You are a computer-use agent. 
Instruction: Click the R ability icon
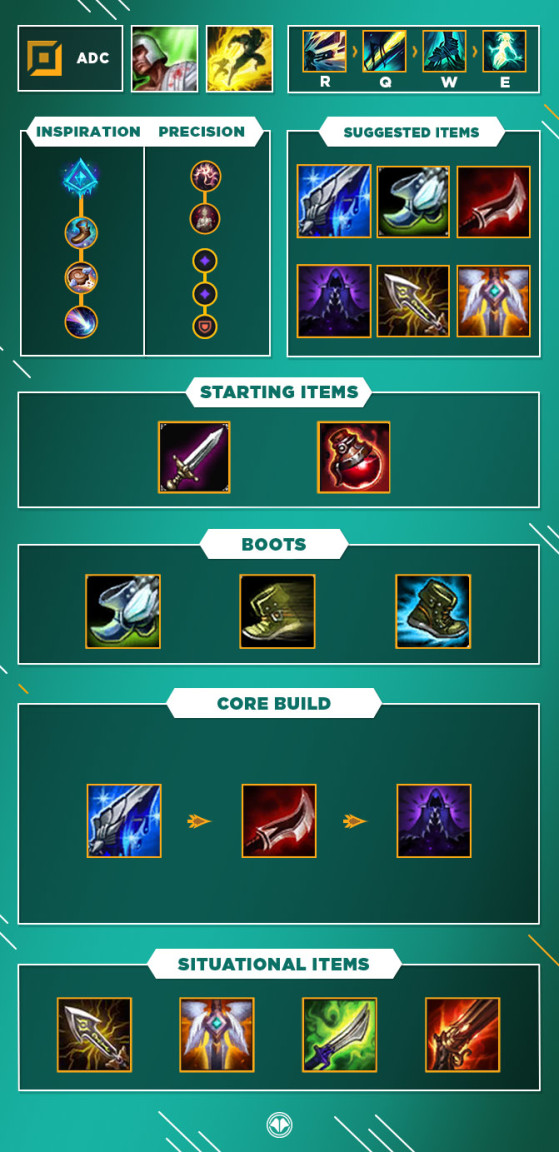325,51
